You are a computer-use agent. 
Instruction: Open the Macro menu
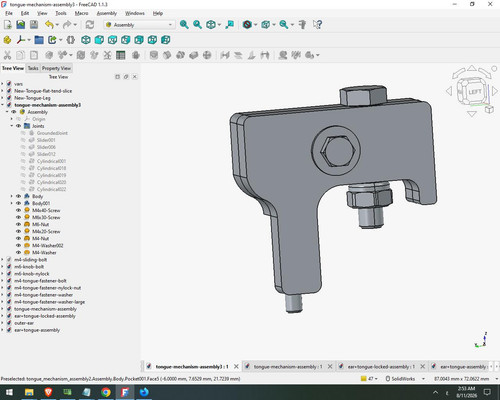[x=81, y=13]
